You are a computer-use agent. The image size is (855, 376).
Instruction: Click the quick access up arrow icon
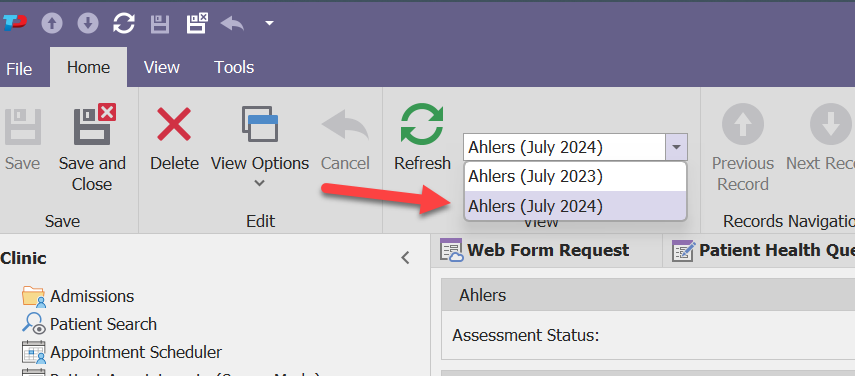[52, 23]
